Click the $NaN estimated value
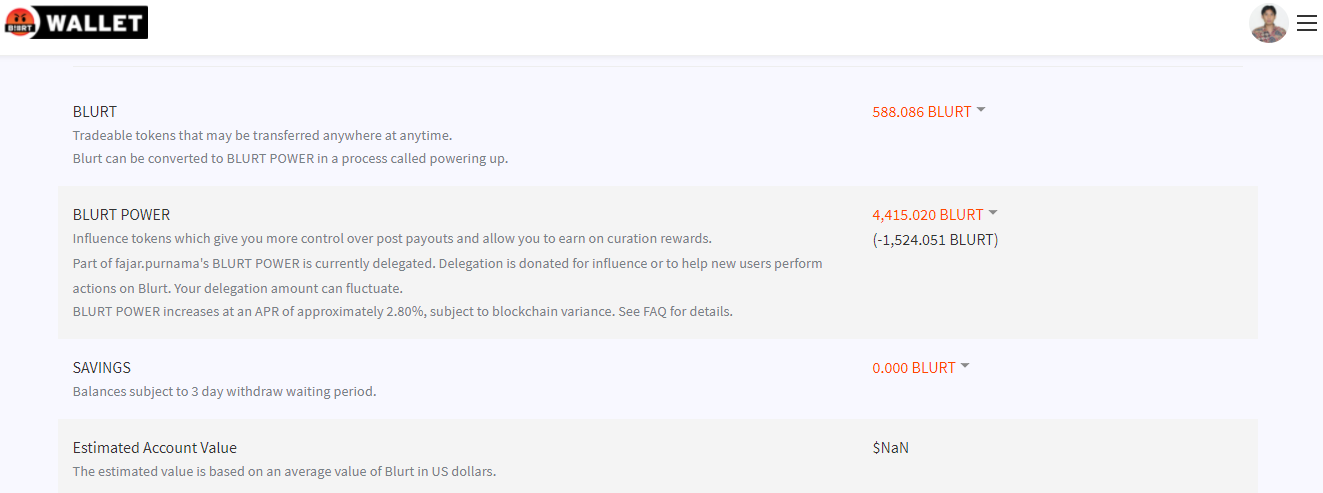Image resolution: width=1323 pixels, height=493 pixels. point(890,448)
